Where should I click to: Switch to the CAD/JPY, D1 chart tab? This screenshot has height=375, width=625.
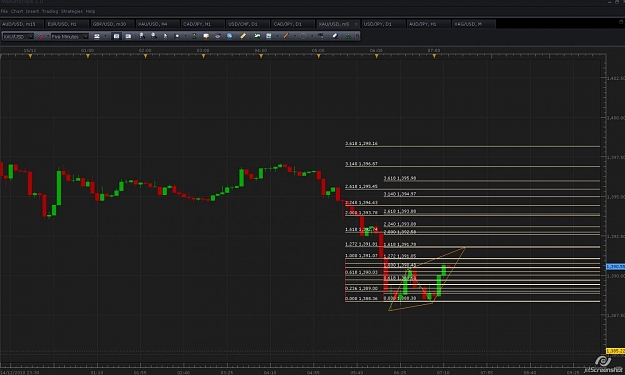tap(293, 24)
